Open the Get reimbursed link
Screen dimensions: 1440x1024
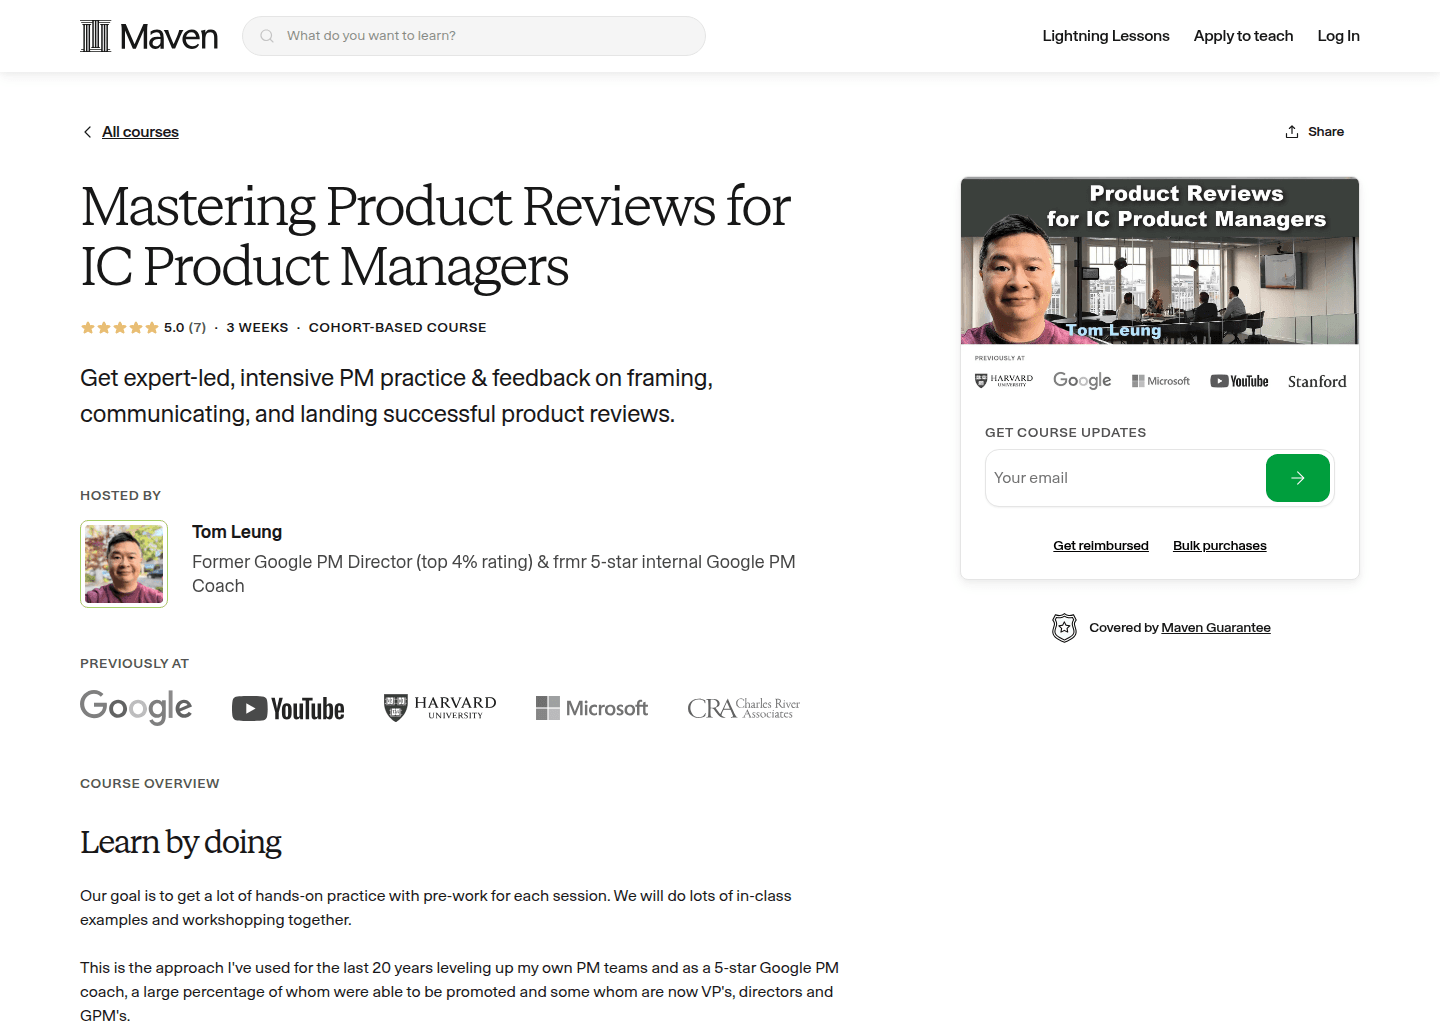(1100, 545)
